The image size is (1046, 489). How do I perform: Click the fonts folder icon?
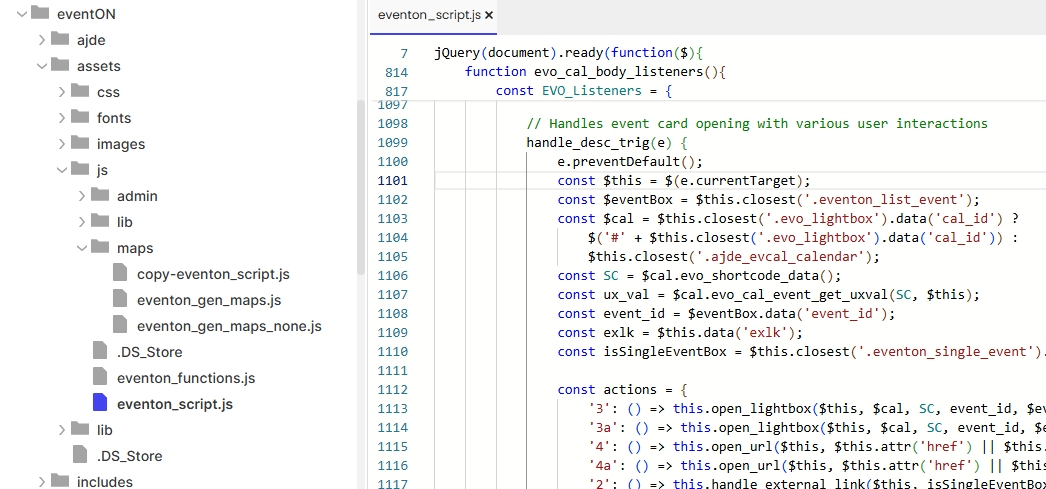[80, 118]
